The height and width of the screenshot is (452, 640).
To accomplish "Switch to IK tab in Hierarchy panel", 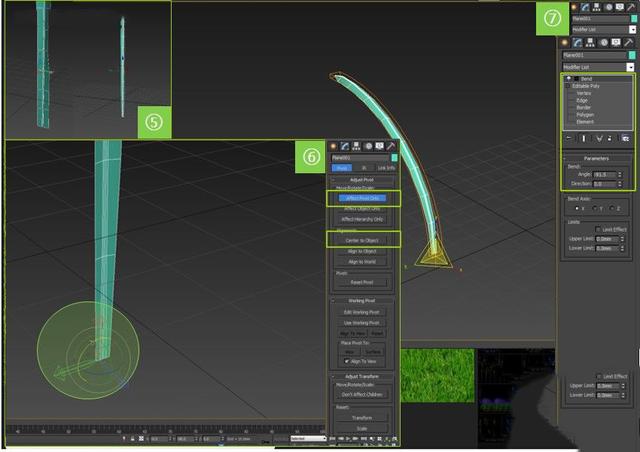I will click(364, 168).
